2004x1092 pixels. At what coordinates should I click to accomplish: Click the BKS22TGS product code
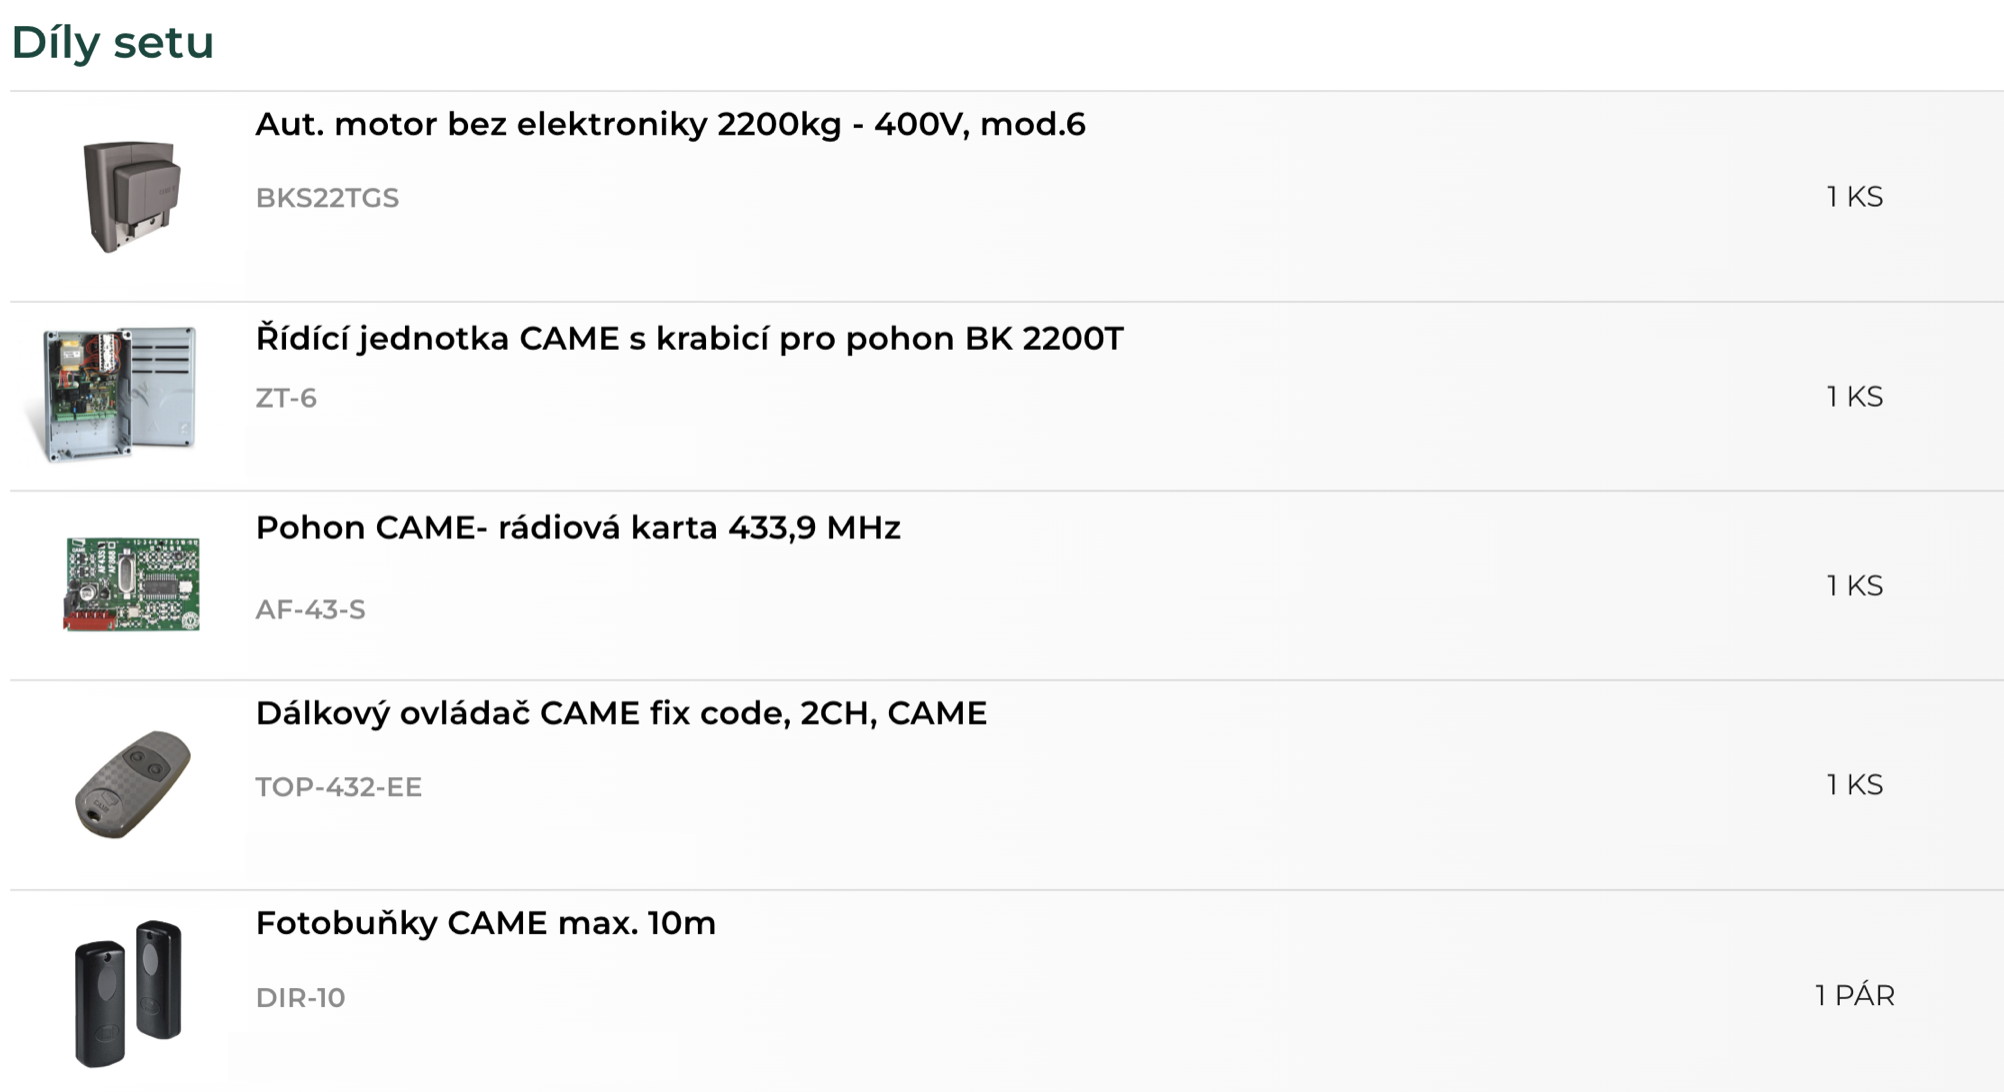(x=327, y=198)
